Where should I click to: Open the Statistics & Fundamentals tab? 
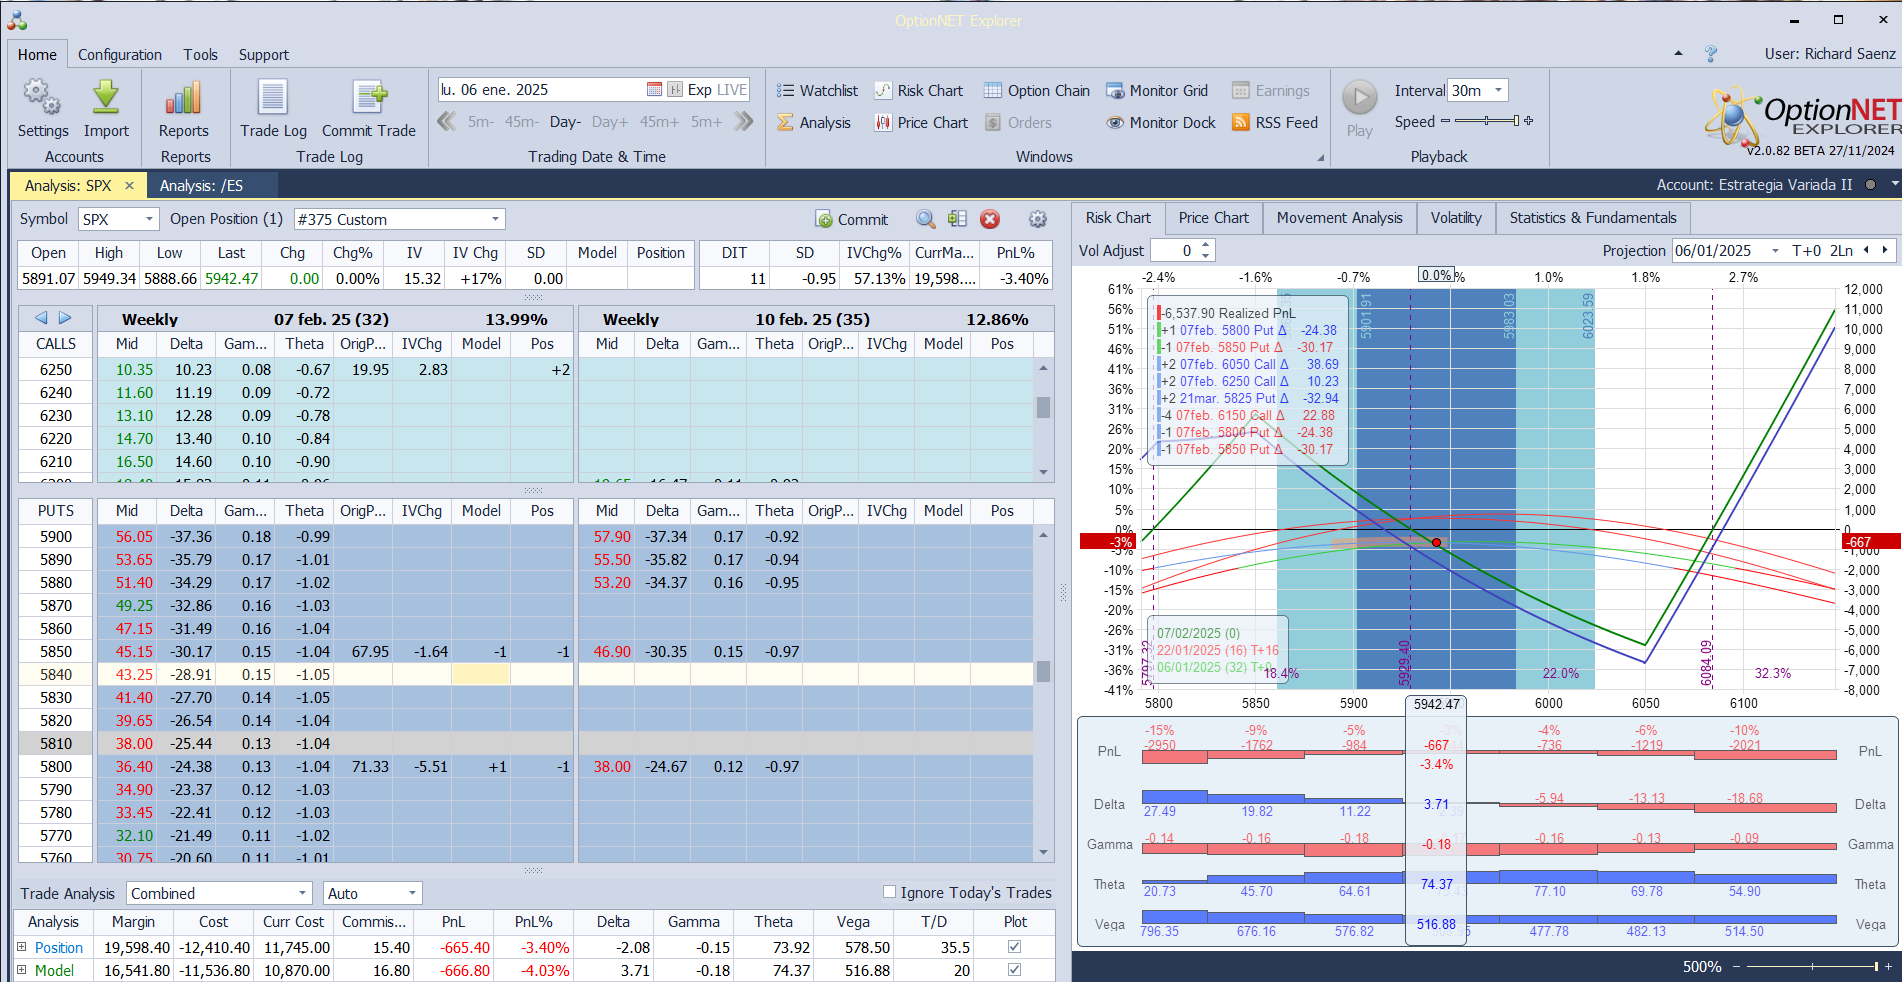[1593, 218]
